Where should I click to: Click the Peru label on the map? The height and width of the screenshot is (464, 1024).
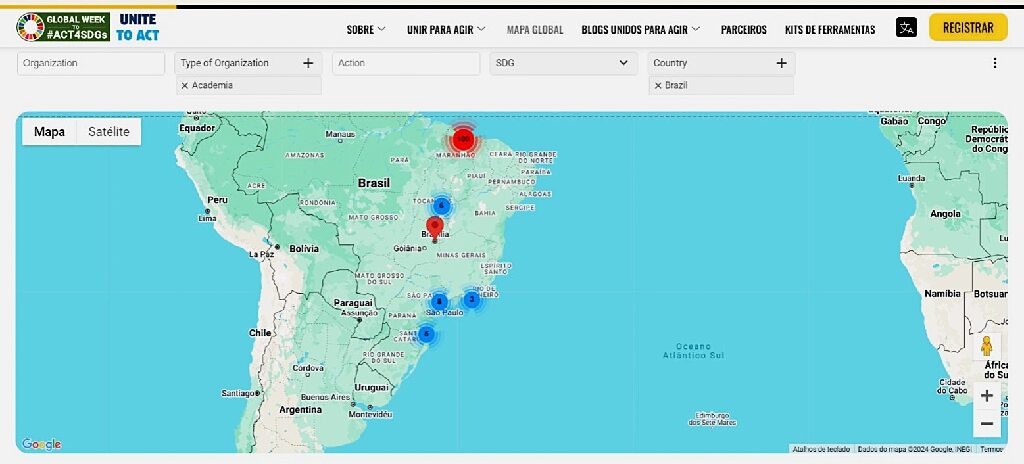[x=217, y=200]
